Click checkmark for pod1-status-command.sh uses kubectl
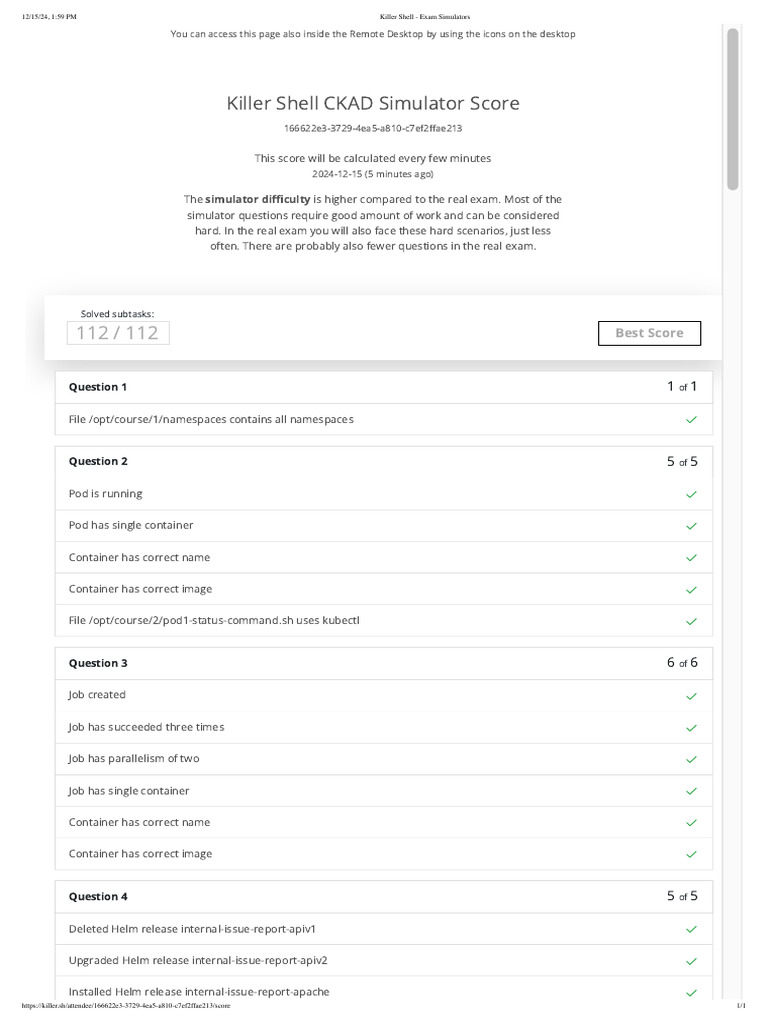768x1024 pixels. point(691,621)
